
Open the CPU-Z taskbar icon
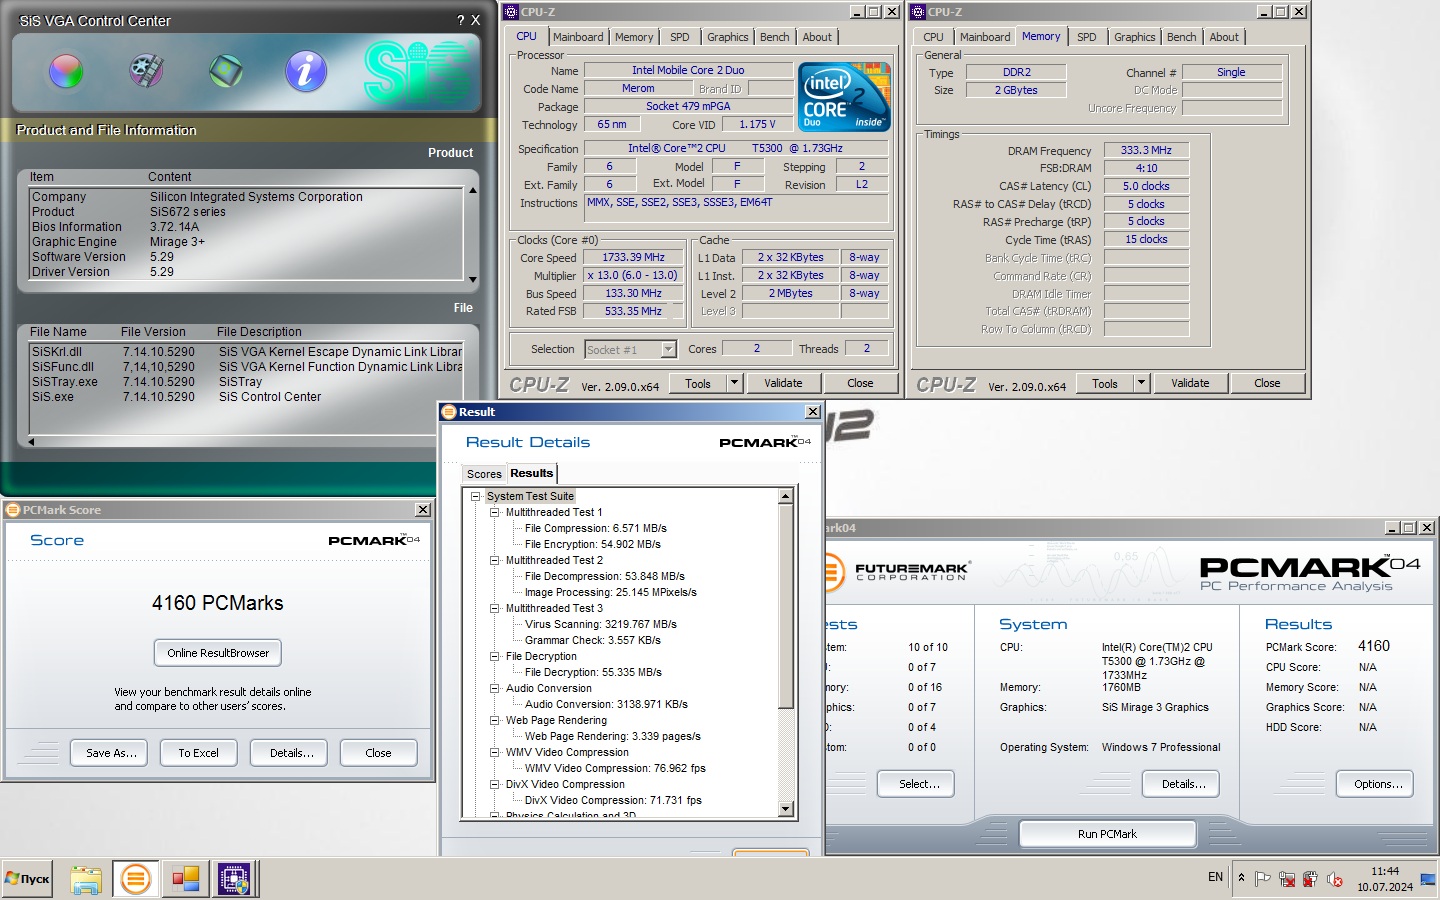pyautogui.click(x=234, y=879)
